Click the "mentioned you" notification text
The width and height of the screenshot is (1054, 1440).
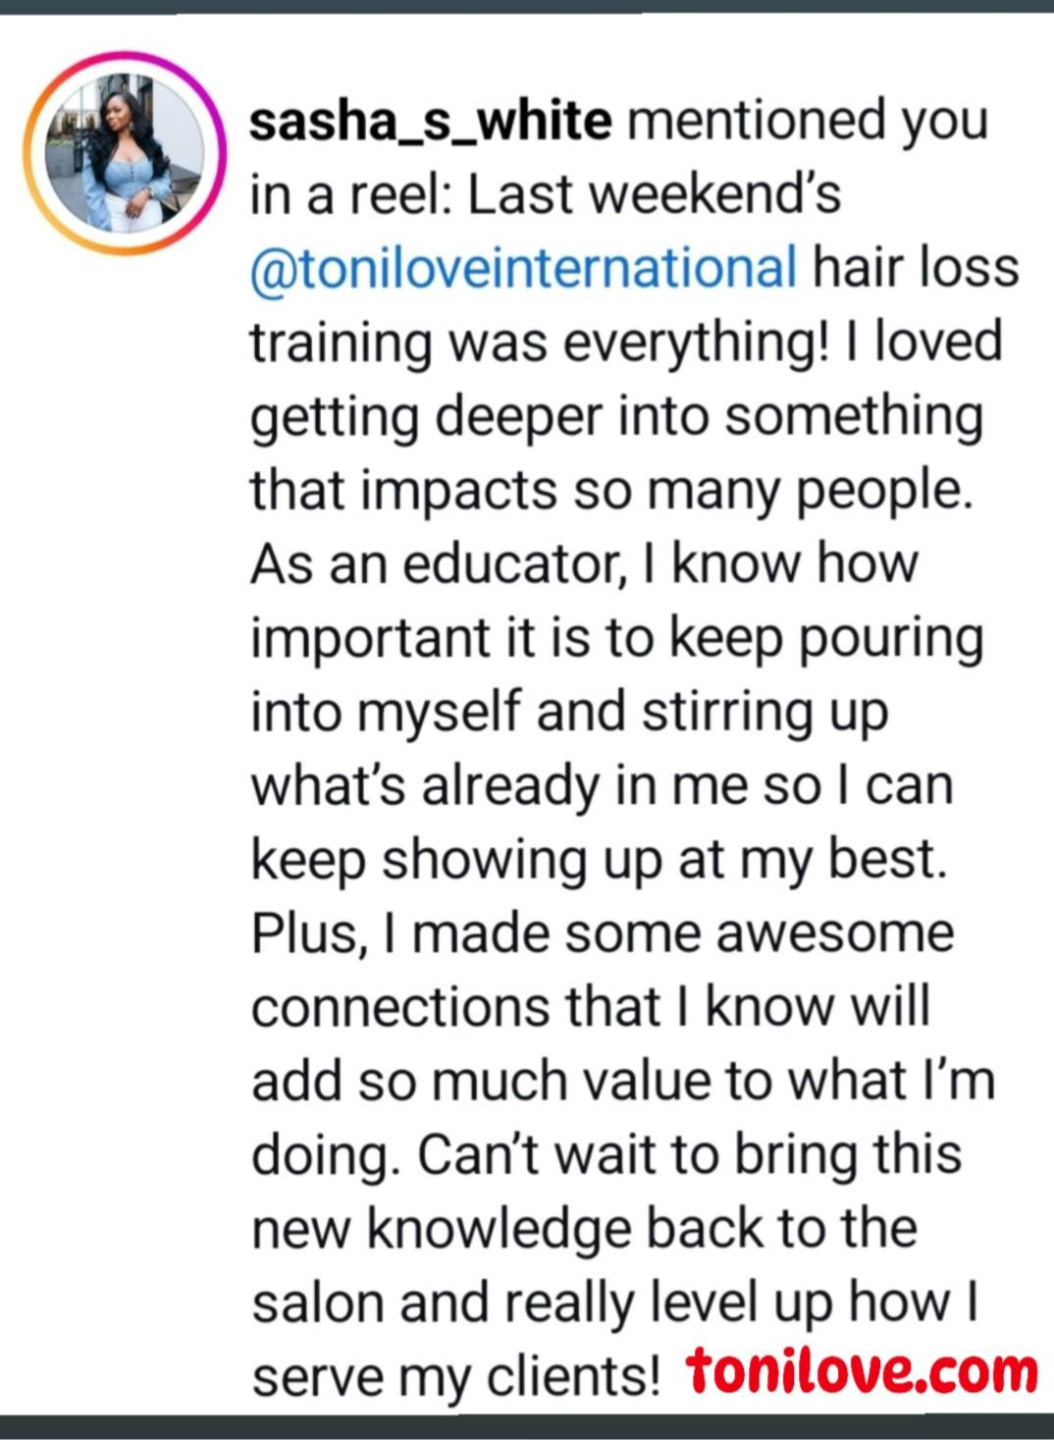(807, 121)
